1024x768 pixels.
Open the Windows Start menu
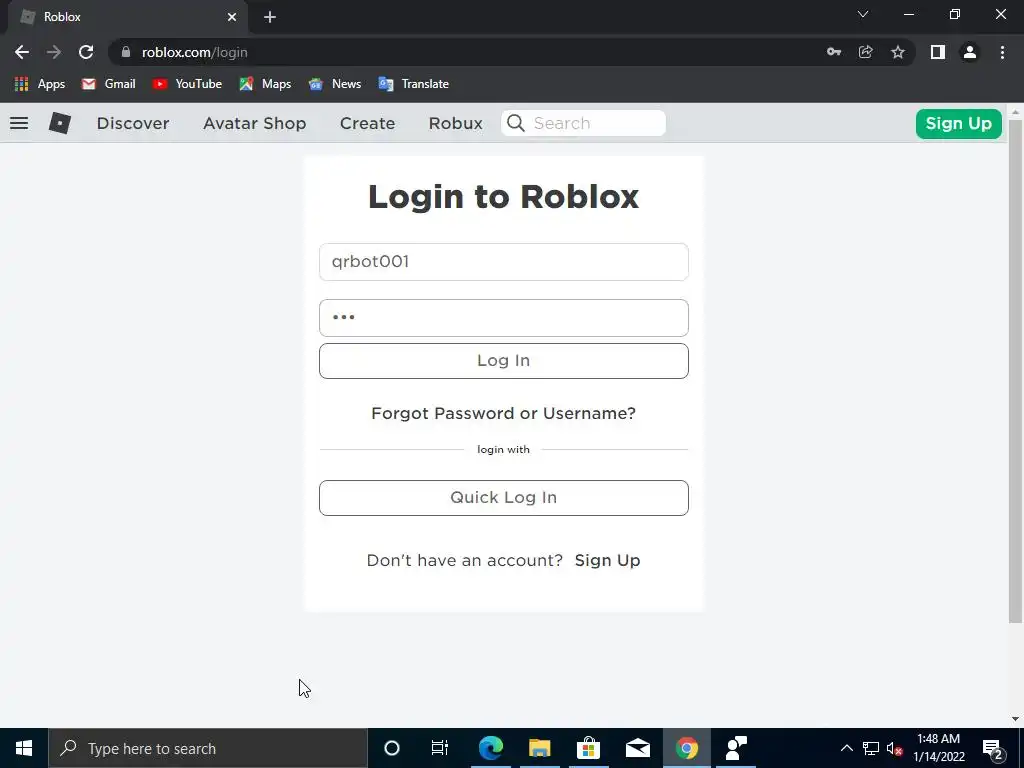[x=24, y=748]
